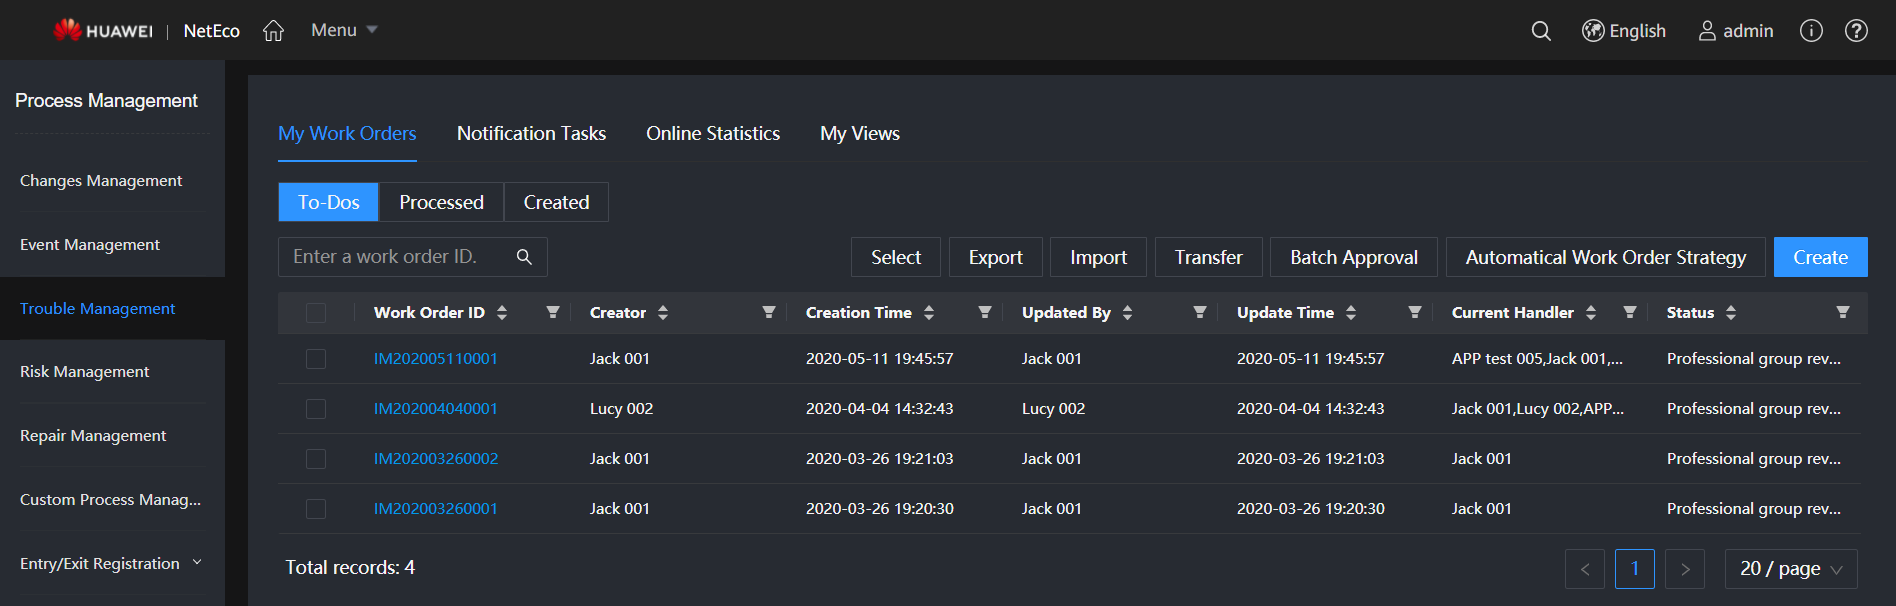Switch to the Processed tab

[441, 202]
